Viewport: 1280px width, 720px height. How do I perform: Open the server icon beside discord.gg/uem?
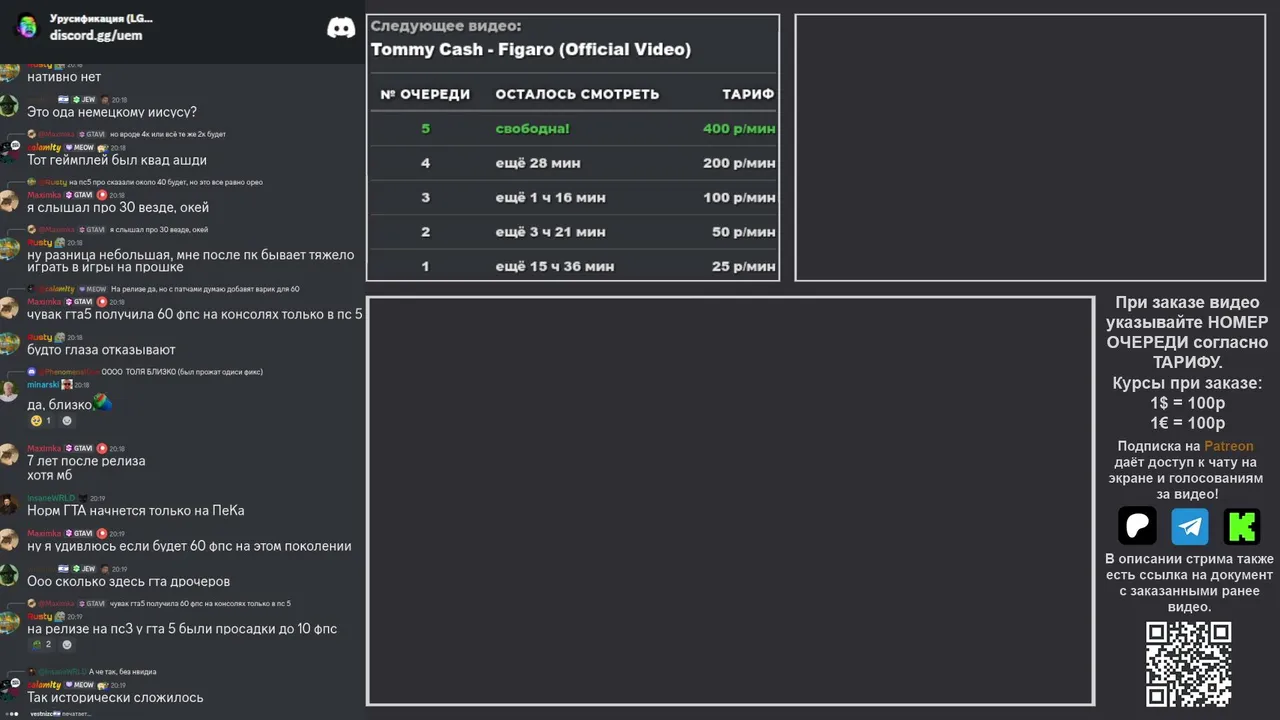point(27,27)
